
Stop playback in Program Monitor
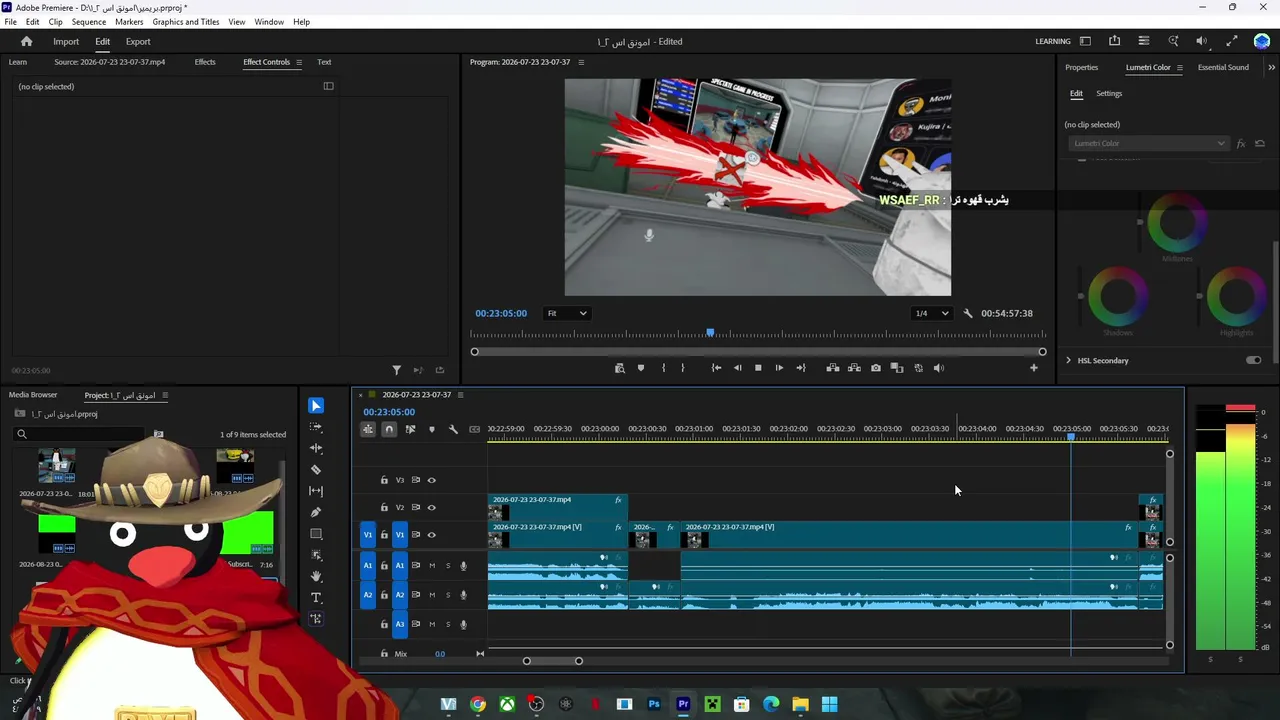pos(758,368)
